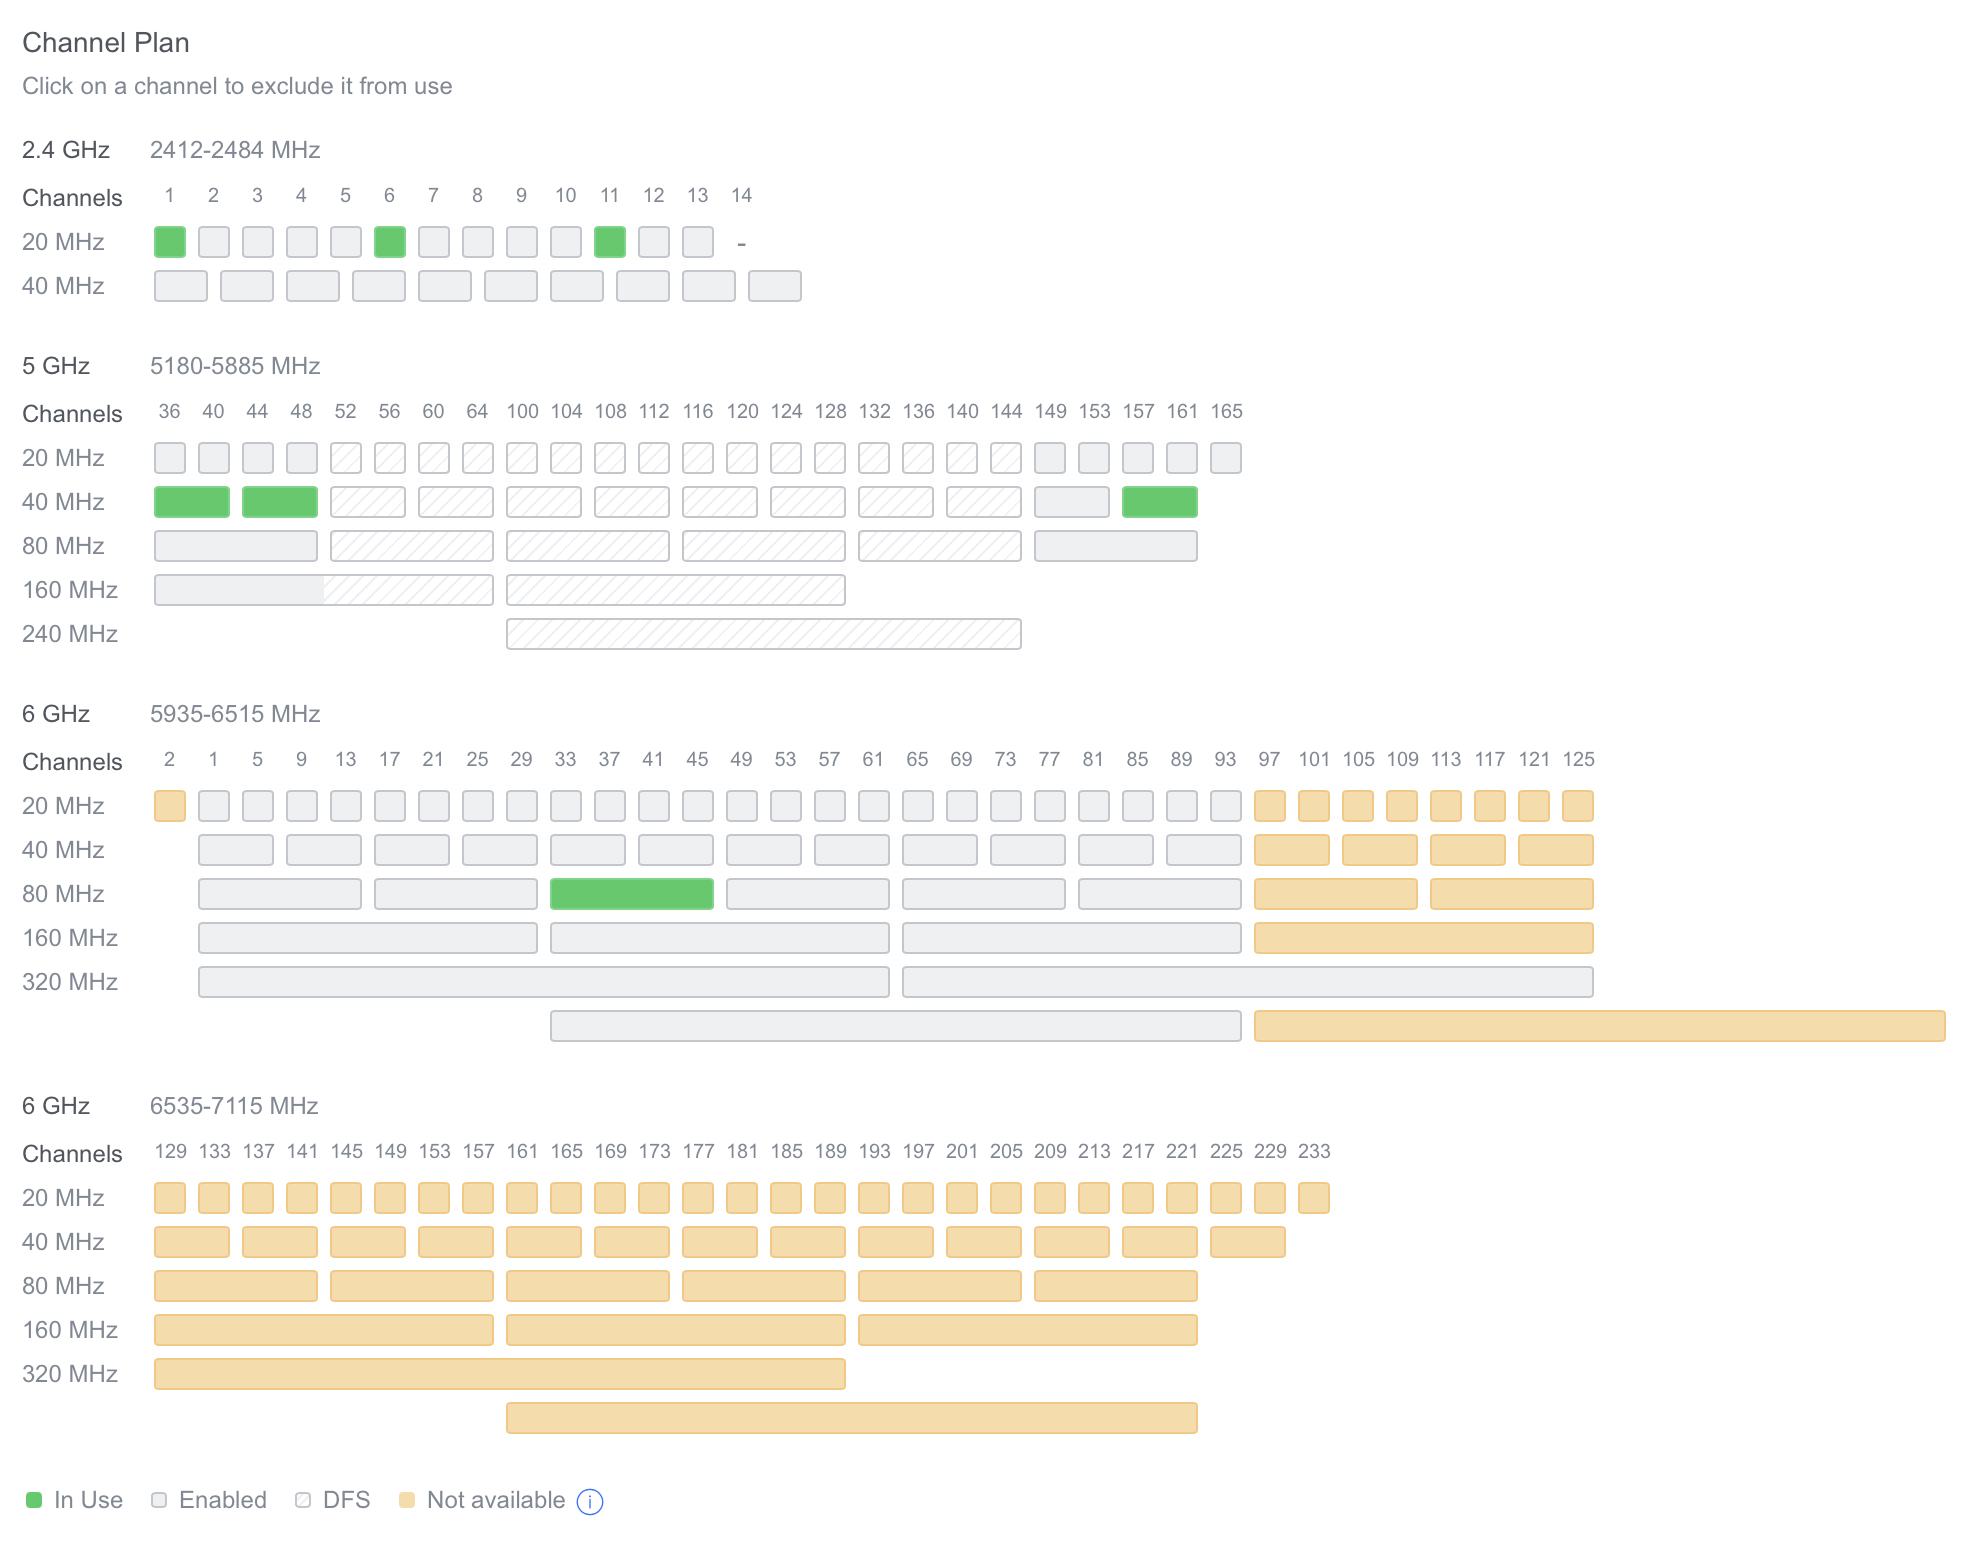This screenshot has height=1542, width=1972.
Task: Exclude the green 40 MHz channel 157 block
Action: coord(1159,502)
